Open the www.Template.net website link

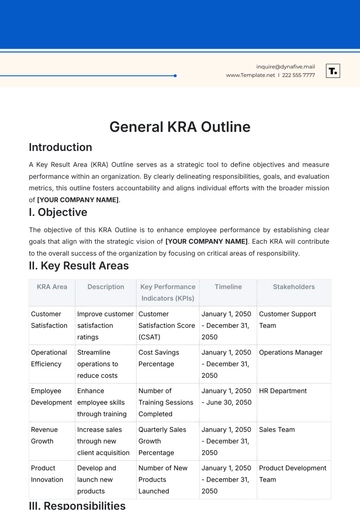pyautogui.click(x=250, y=75)
